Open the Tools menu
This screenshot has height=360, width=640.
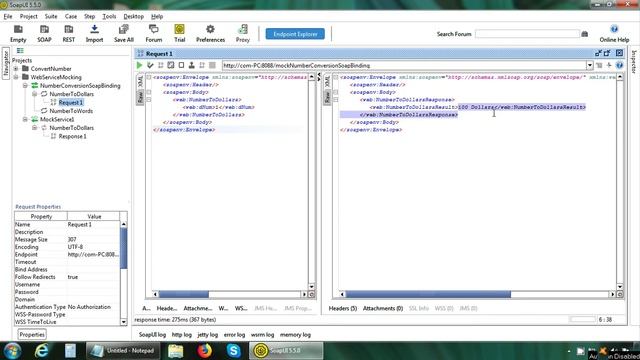tap(109, 16)
